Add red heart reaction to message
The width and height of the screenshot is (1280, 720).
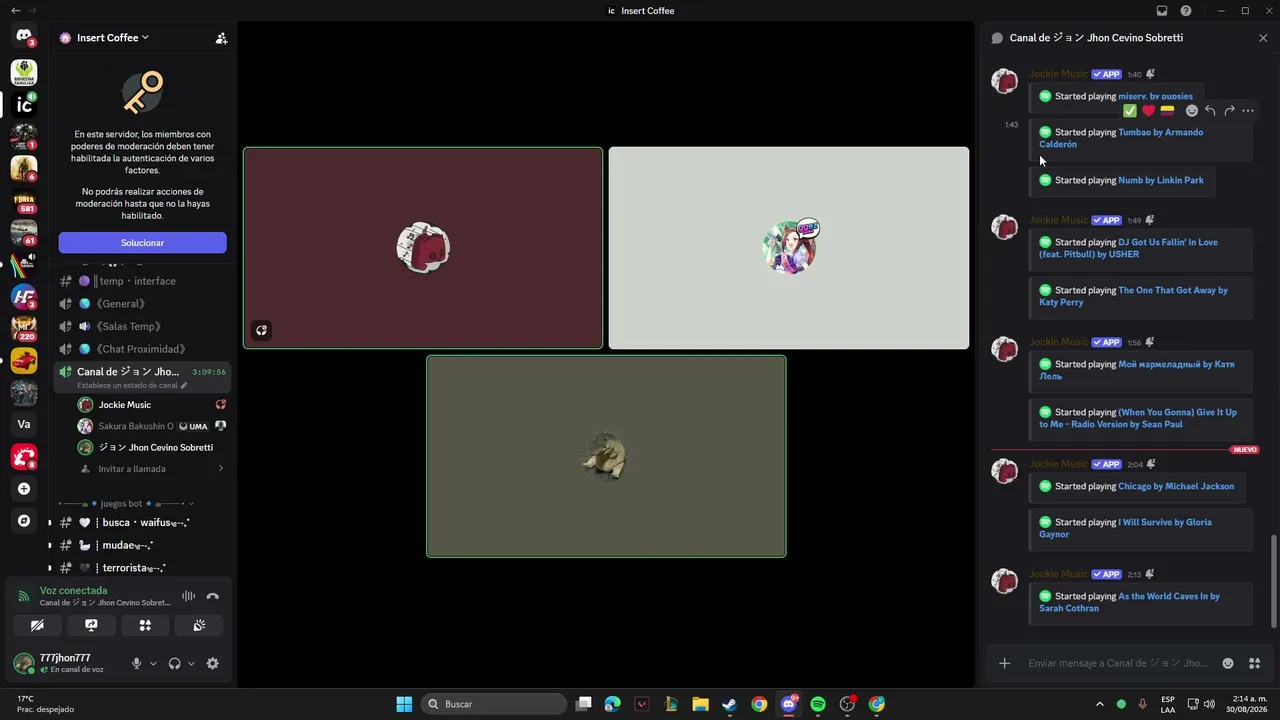(1148, 111)
